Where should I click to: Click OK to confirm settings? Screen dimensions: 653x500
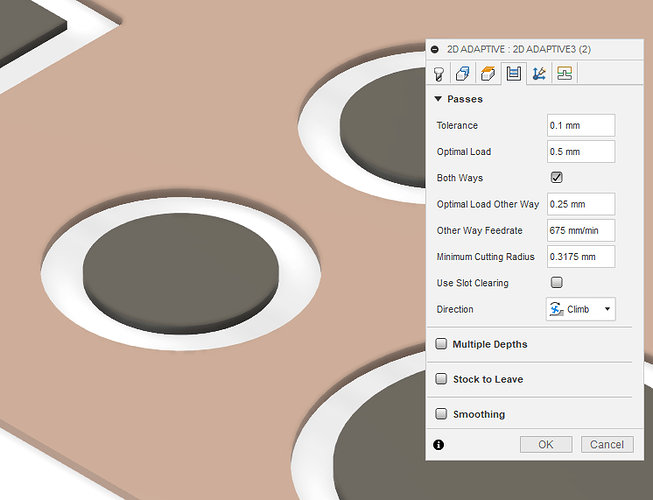tap(546, 444)
